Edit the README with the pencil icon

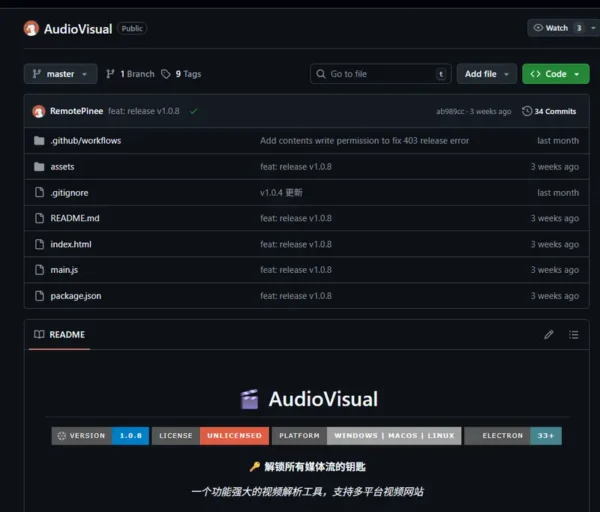pos(549,334)
